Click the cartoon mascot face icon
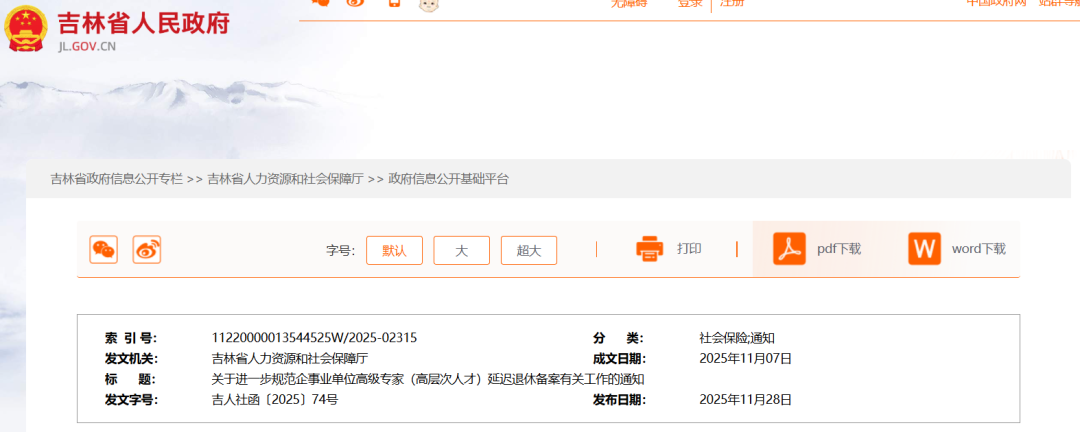The width and height of the screenshot is (1080, 432). click(x=429, y=4)
